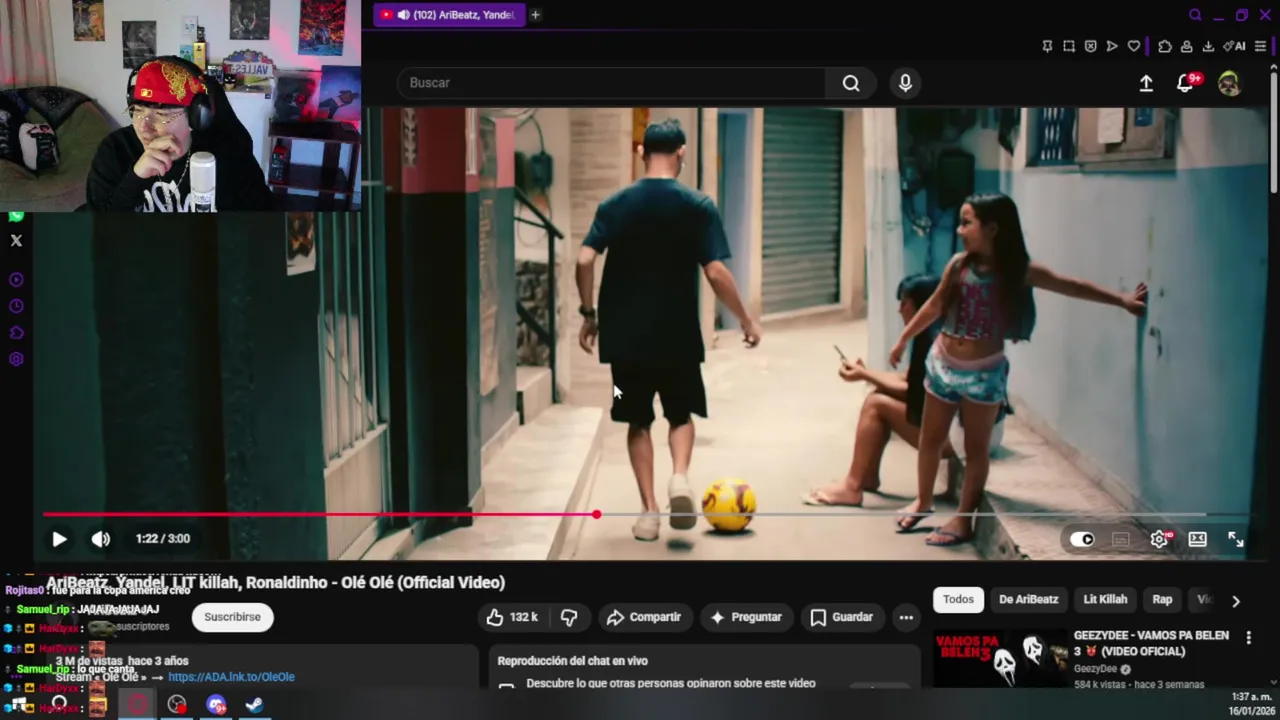1280x720 pixels.
Task: Select the Lit Killah filter chip
Action: pos(1105,600)
